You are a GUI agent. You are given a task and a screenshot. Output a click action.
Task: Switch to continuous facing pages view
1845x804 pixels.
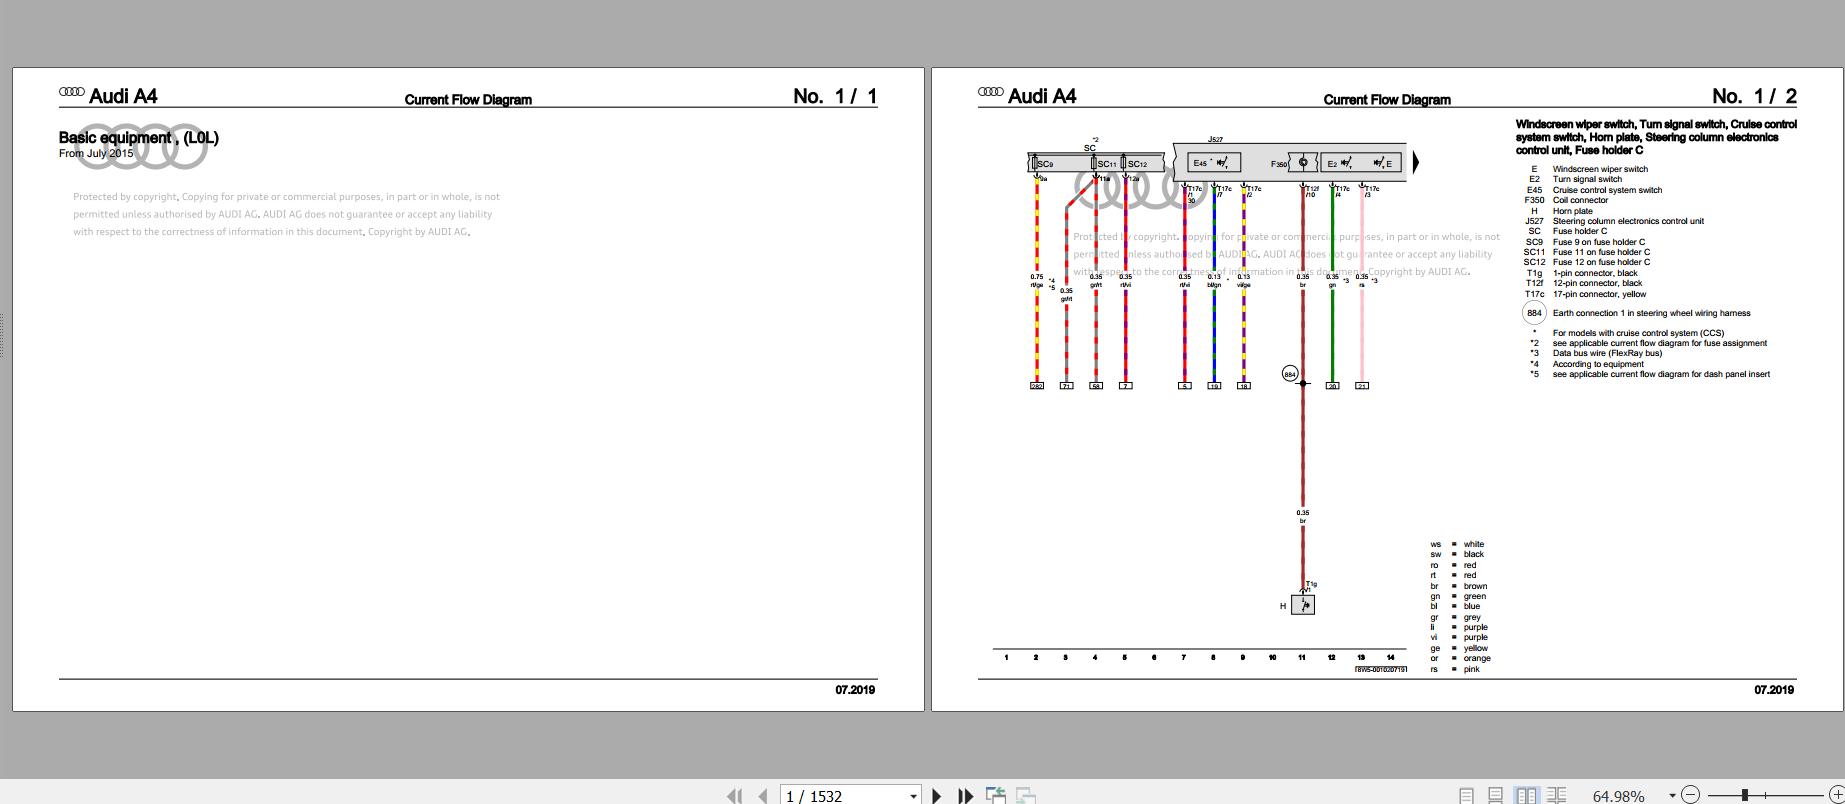click(x=1556, y=796)
